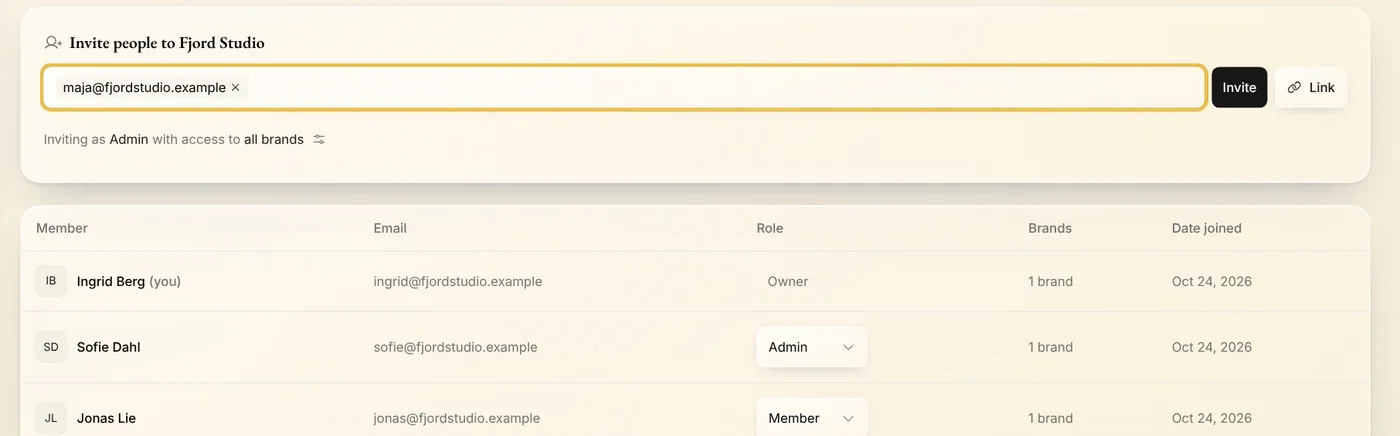Click the Admin word in inviting text
Viewport: 1400px width, 436px height.
tap(129, 140)
